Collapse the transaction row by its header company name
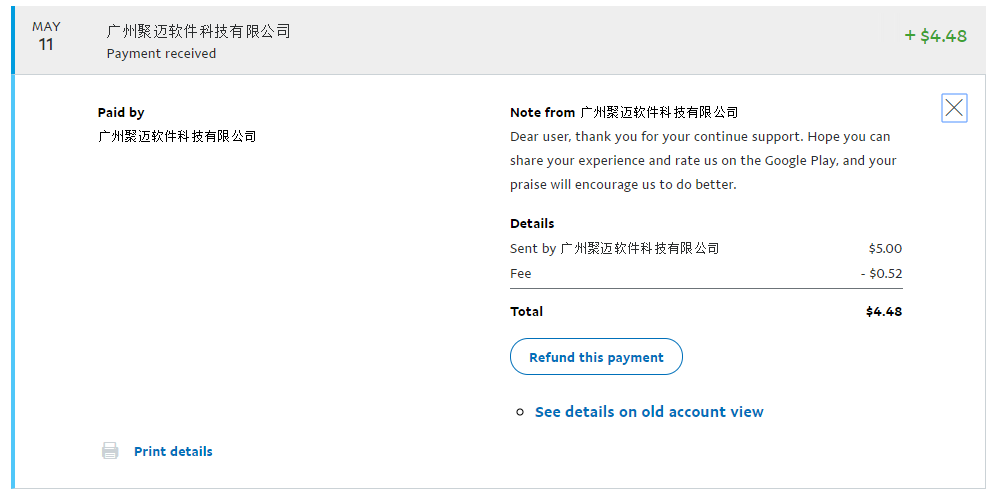The height and width of the screenshot is (489, 992). tap(198, 32)
